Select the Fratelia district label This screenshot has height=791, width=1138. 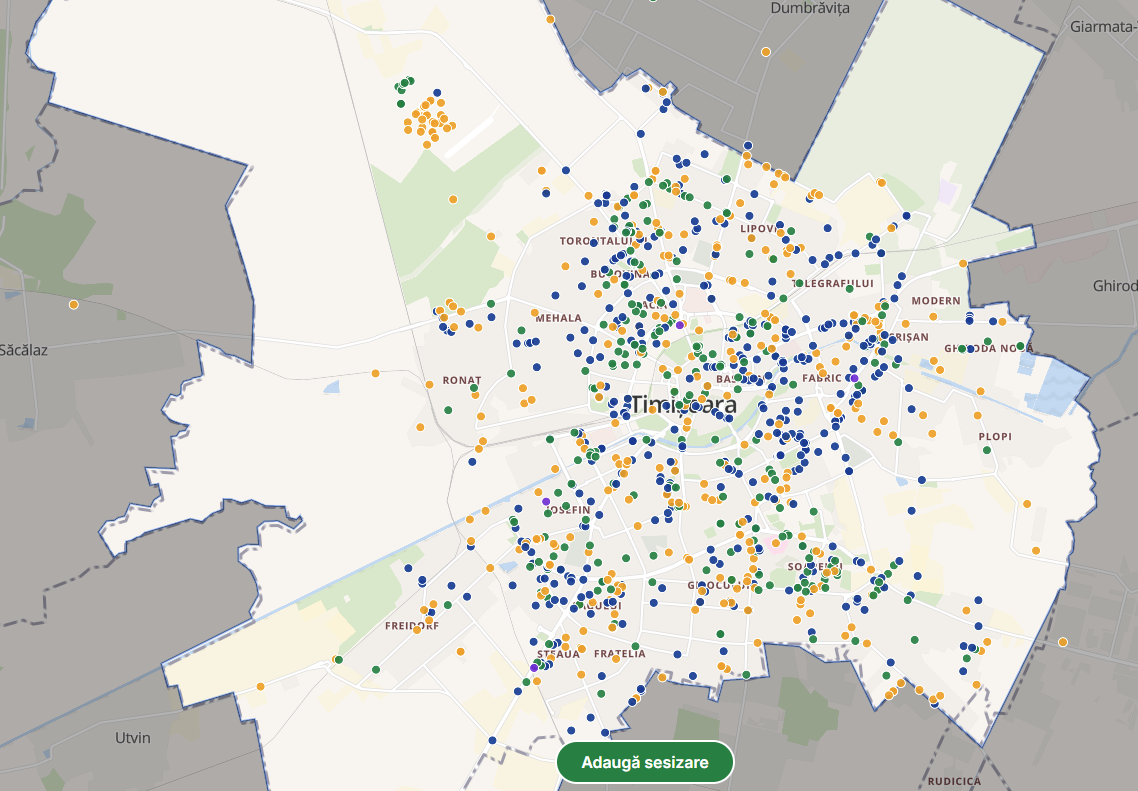click(x=619, y=654)
